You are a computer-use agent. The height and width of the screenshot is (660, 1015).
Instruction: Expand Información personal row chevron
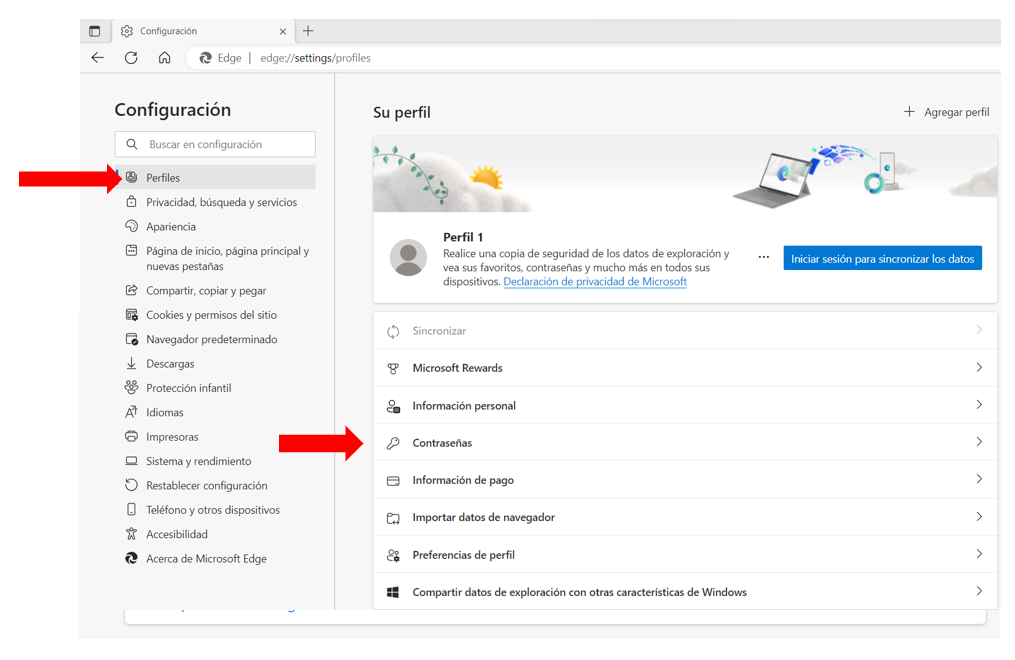point(979,404)
